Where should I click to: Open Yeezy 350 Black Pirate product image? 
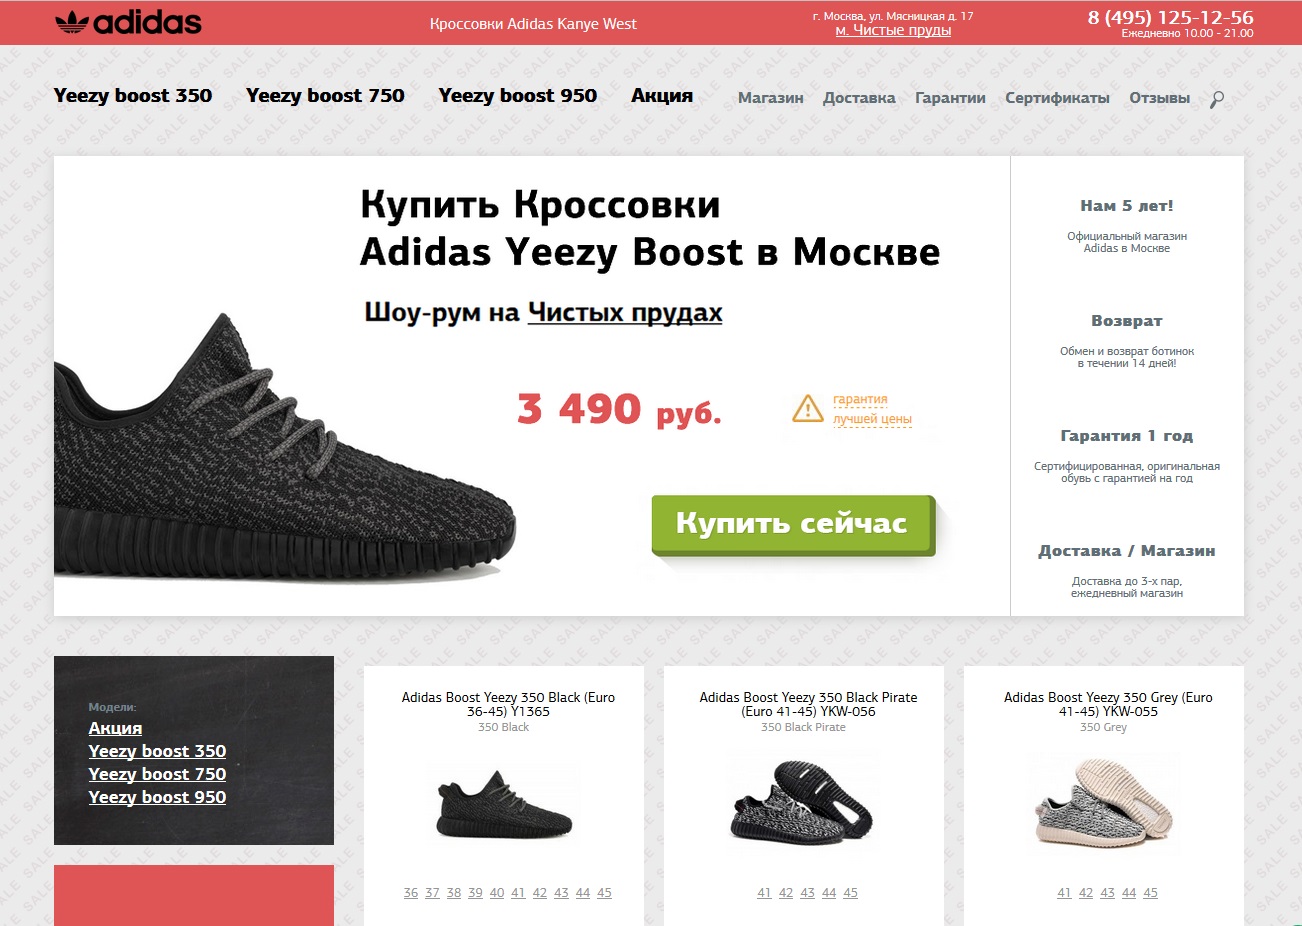[804, 802]
